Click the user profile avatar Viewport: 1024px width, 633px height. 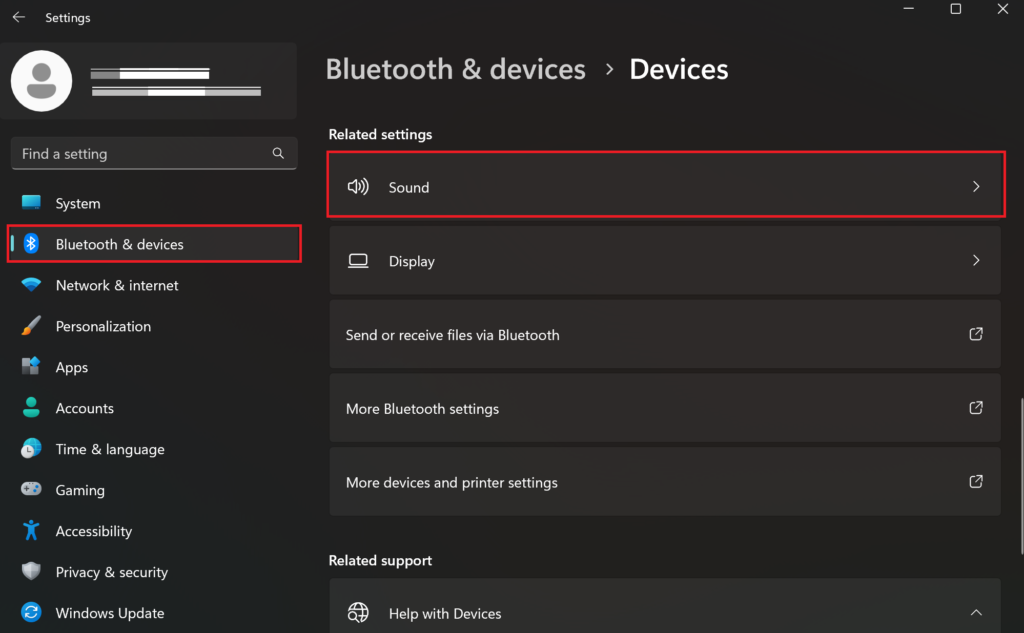(41, 81)
